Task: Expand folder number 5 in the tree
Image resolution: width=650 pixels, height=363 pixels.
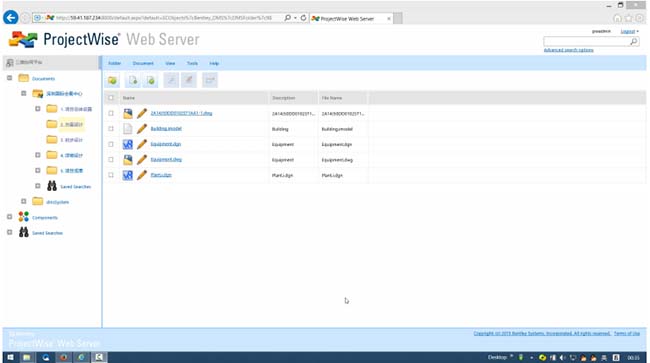Action: [x=38, y=170]
